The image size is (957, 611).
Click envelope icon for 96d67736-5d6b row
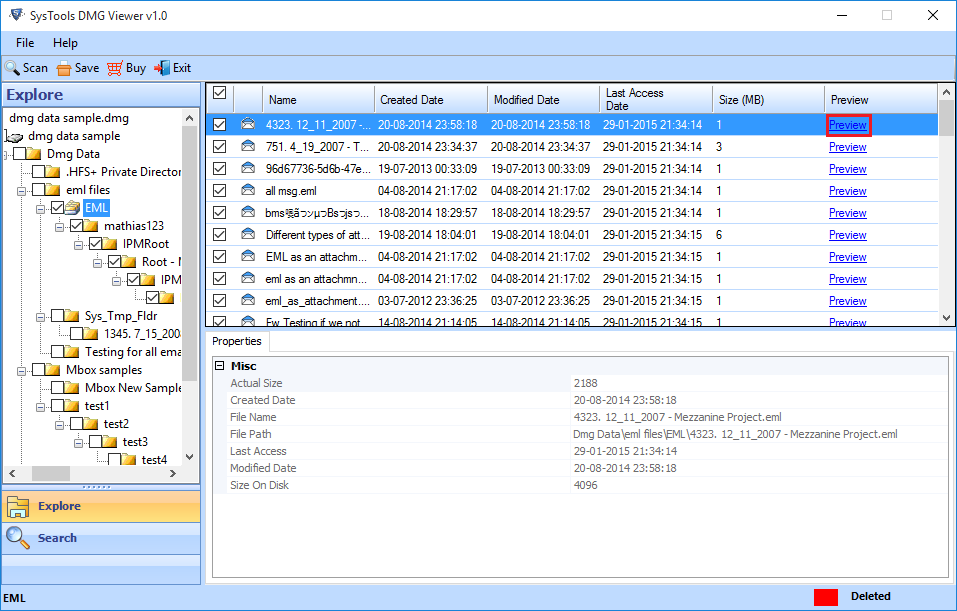pyautogui.click(x=248, y=168)
